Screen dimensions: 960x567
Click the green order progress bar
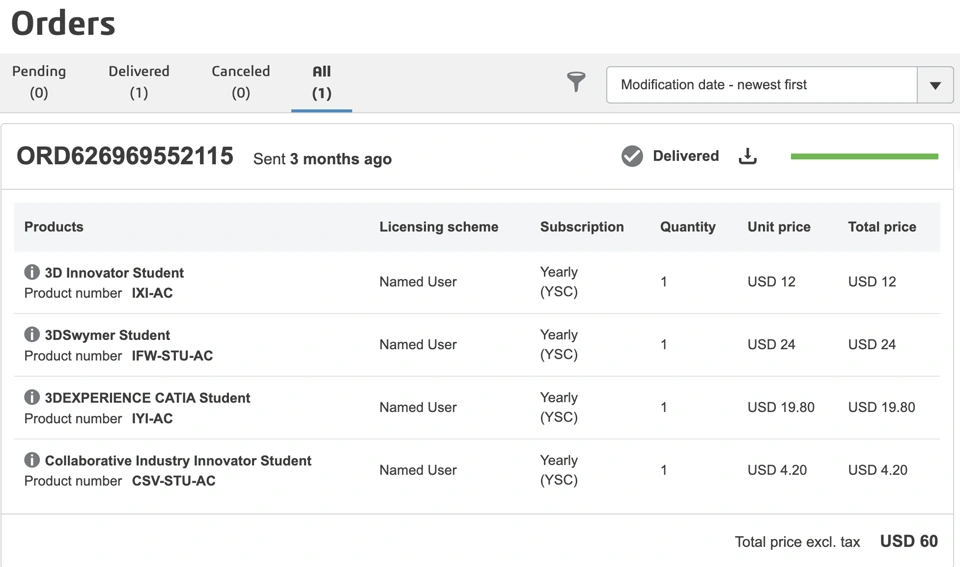864,156
